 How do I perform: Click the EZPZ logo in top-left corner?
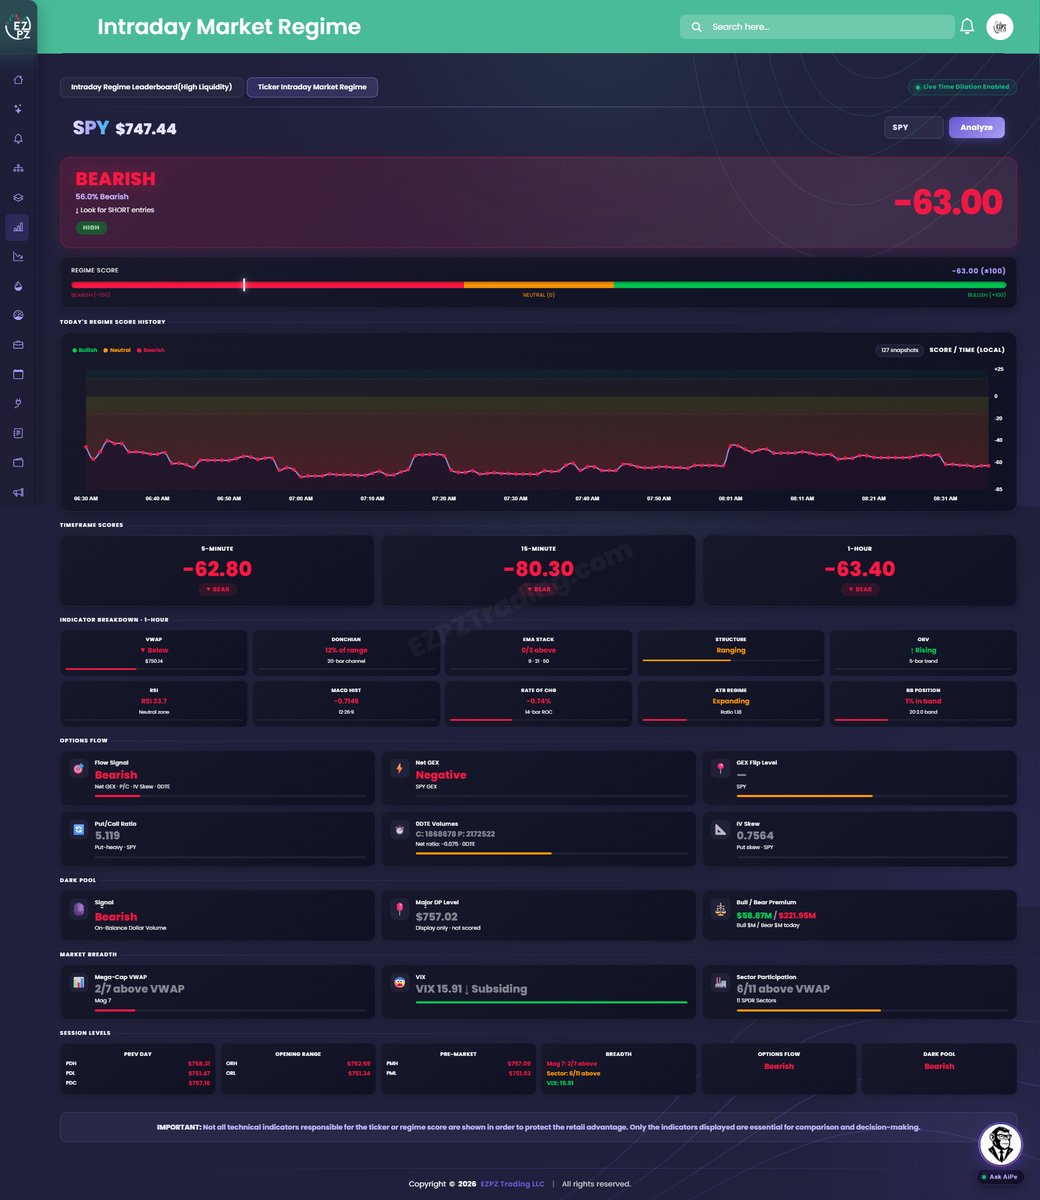(19, 27)
